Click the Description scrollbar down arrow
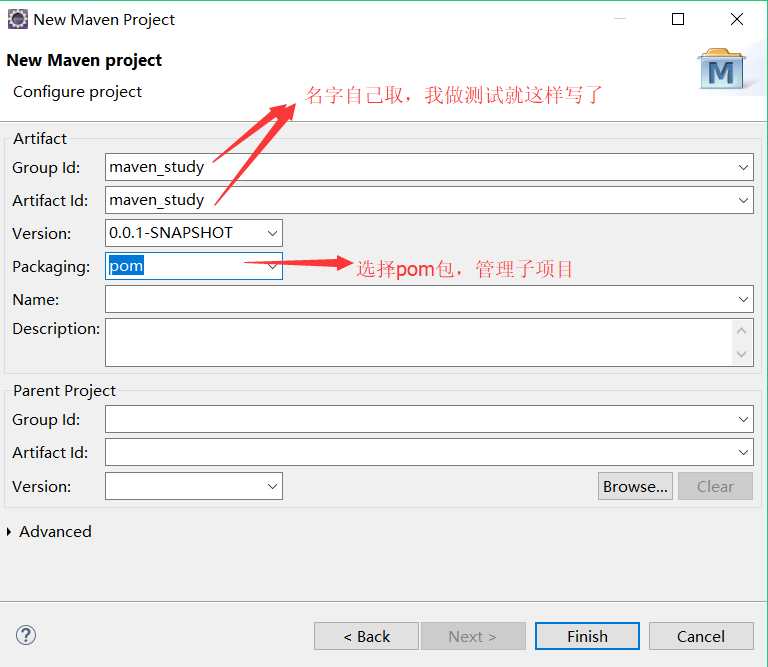768x667 pixels. (742, 354)
